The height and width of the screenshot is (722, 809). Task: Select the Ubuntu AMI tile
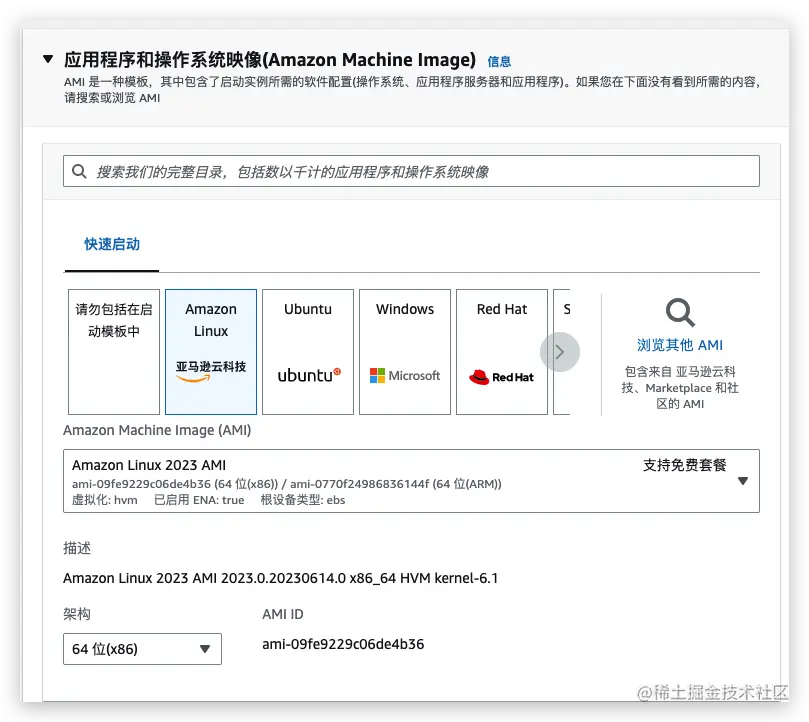[x=308, y=351]
